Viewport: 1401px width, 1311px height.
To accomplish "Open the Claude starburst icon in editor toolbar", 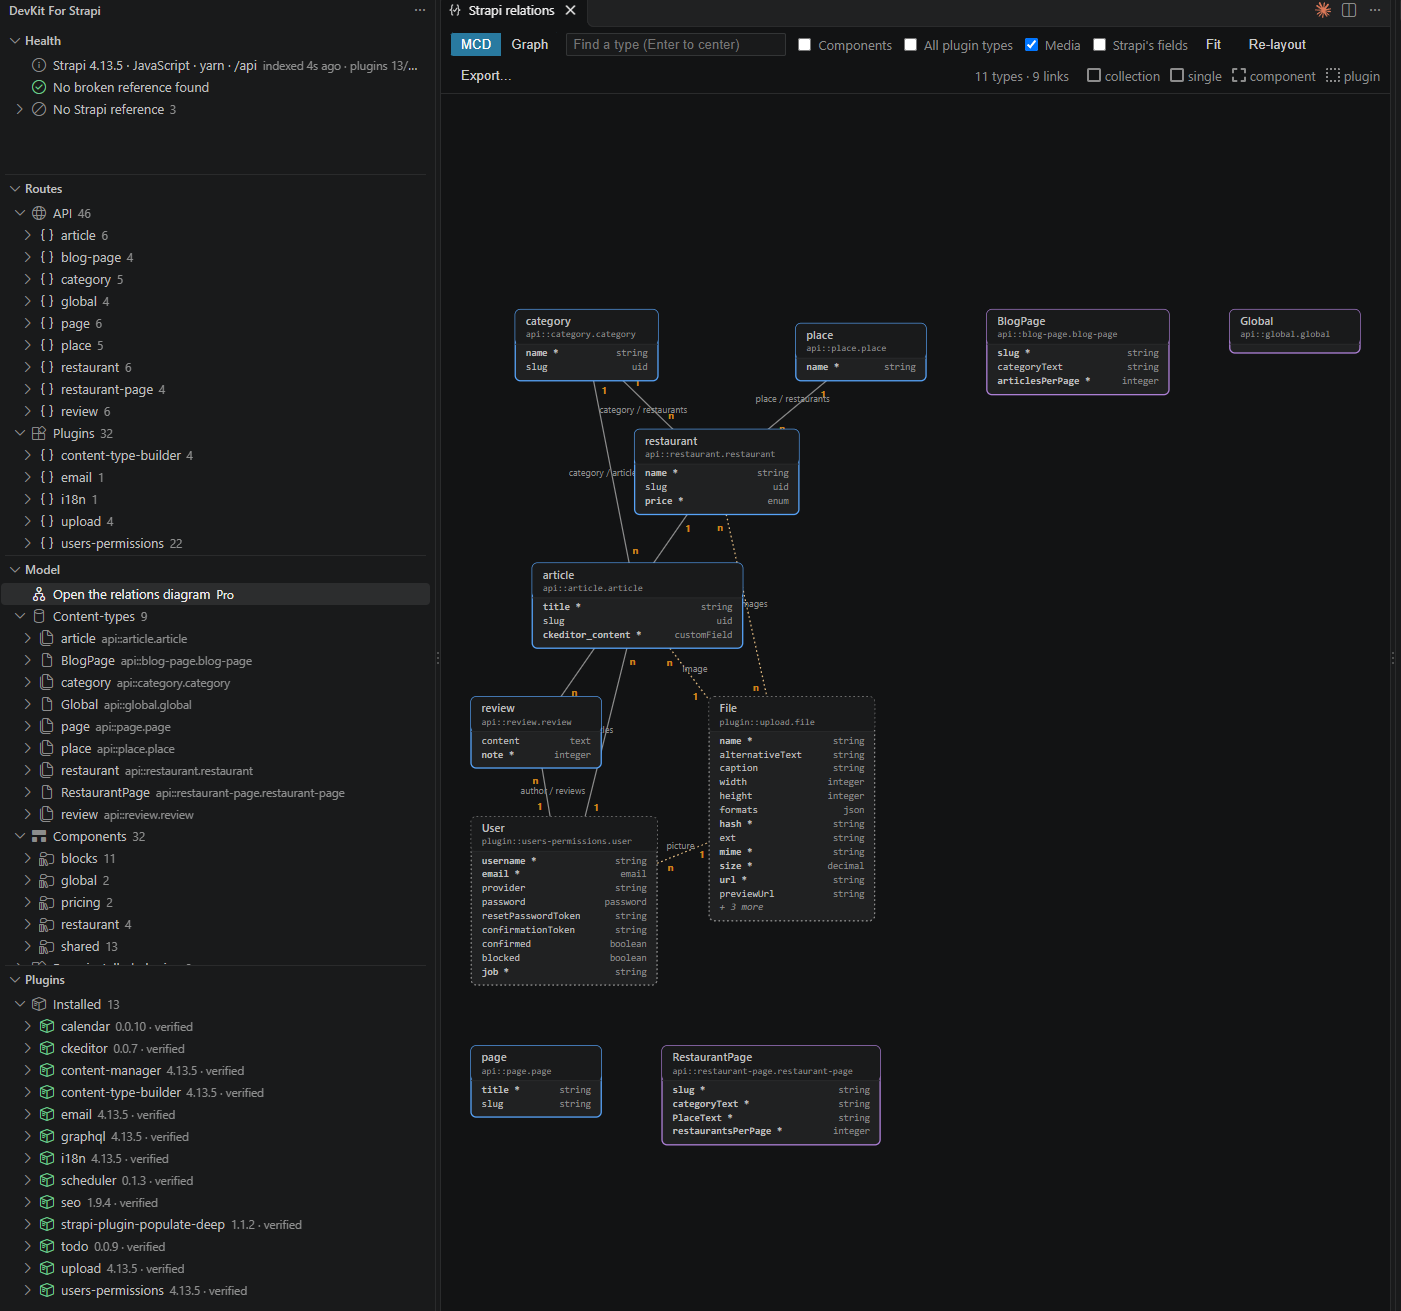I will [x=1323, y=10].
